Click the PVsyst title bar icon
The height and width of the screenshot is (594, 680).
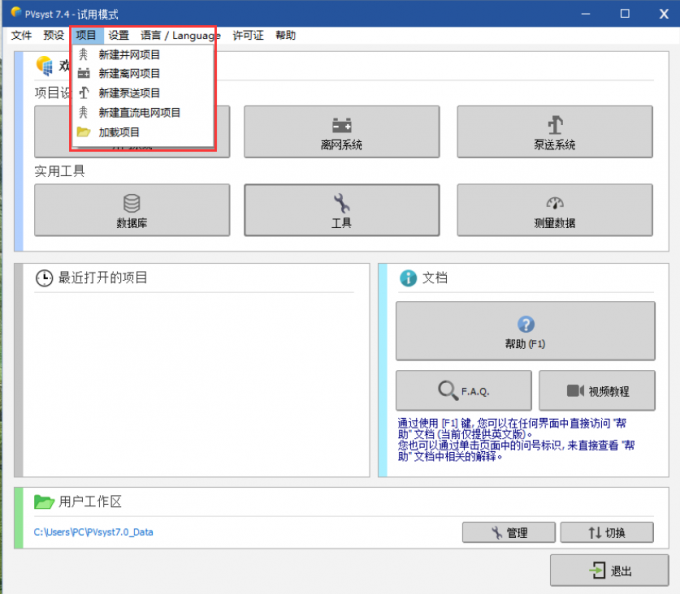click(x=16, y=12)
